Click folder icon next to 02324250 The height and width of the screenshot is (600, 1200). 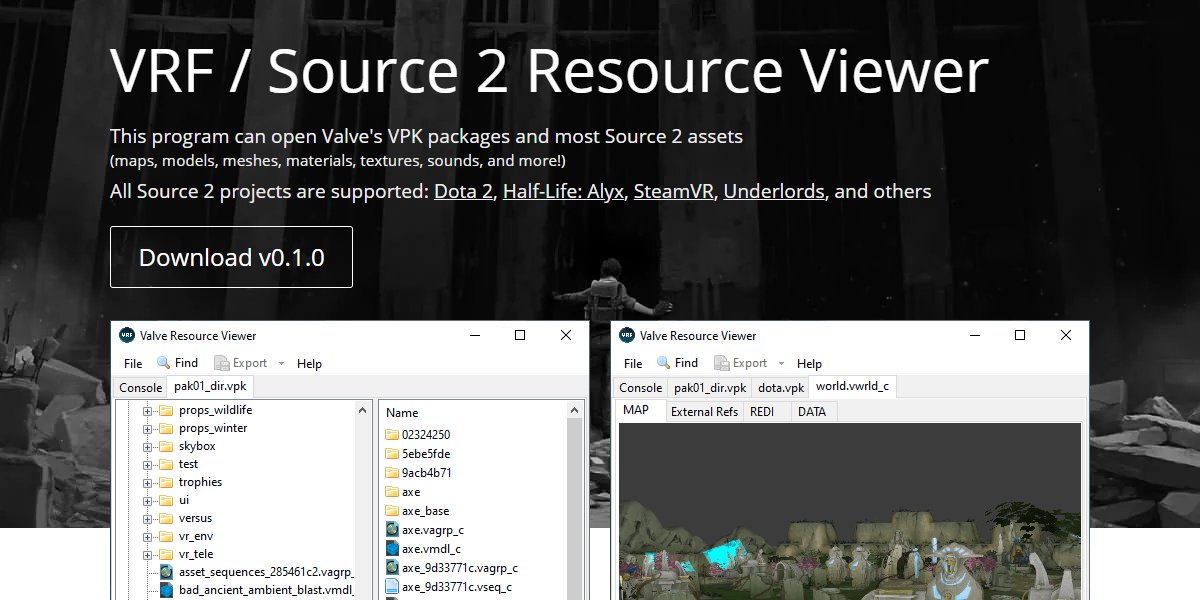coord(392,435)
